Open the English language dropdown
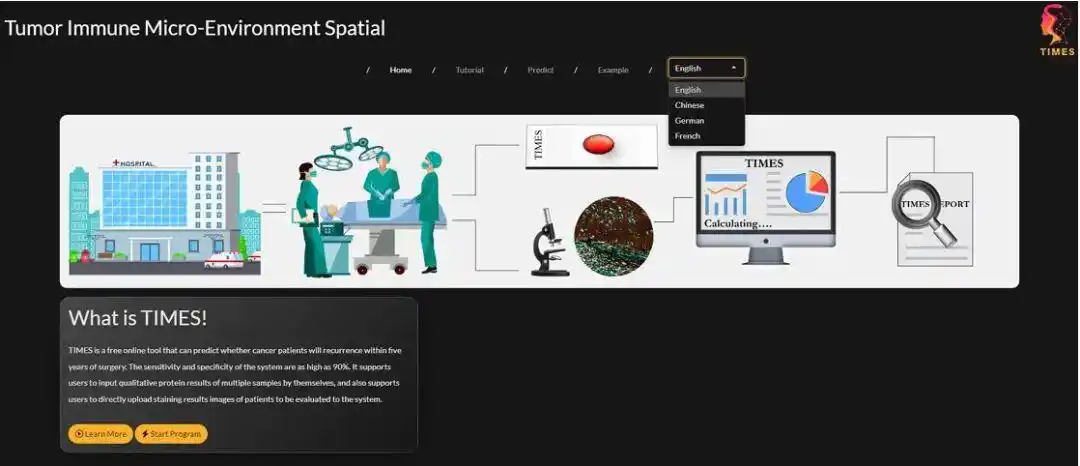Image resolution: width=1080 pixels, height=466 pixels. click(x=706, y=68)
